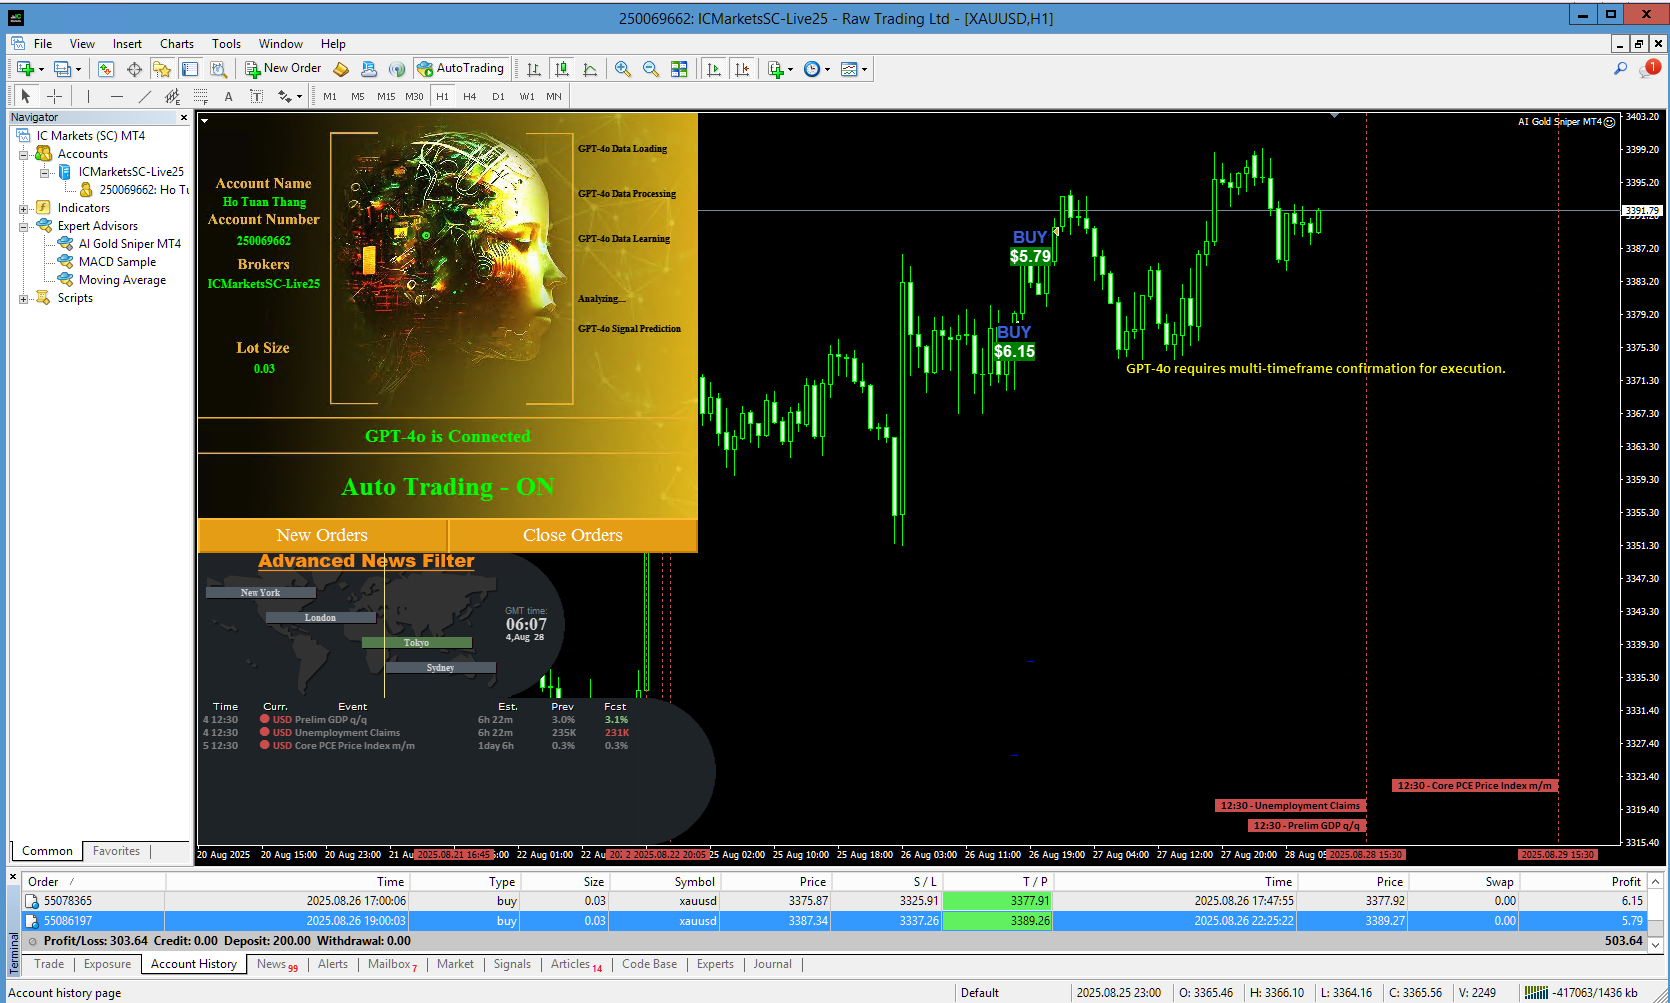Tile chart windows icon
The image size is (1670, 1003).
point(679,69)
